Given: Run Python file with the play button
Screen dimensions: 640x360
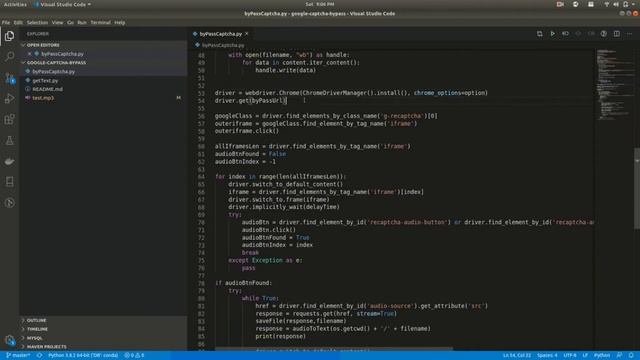Looking at the screenshot, I should (552, 34).
